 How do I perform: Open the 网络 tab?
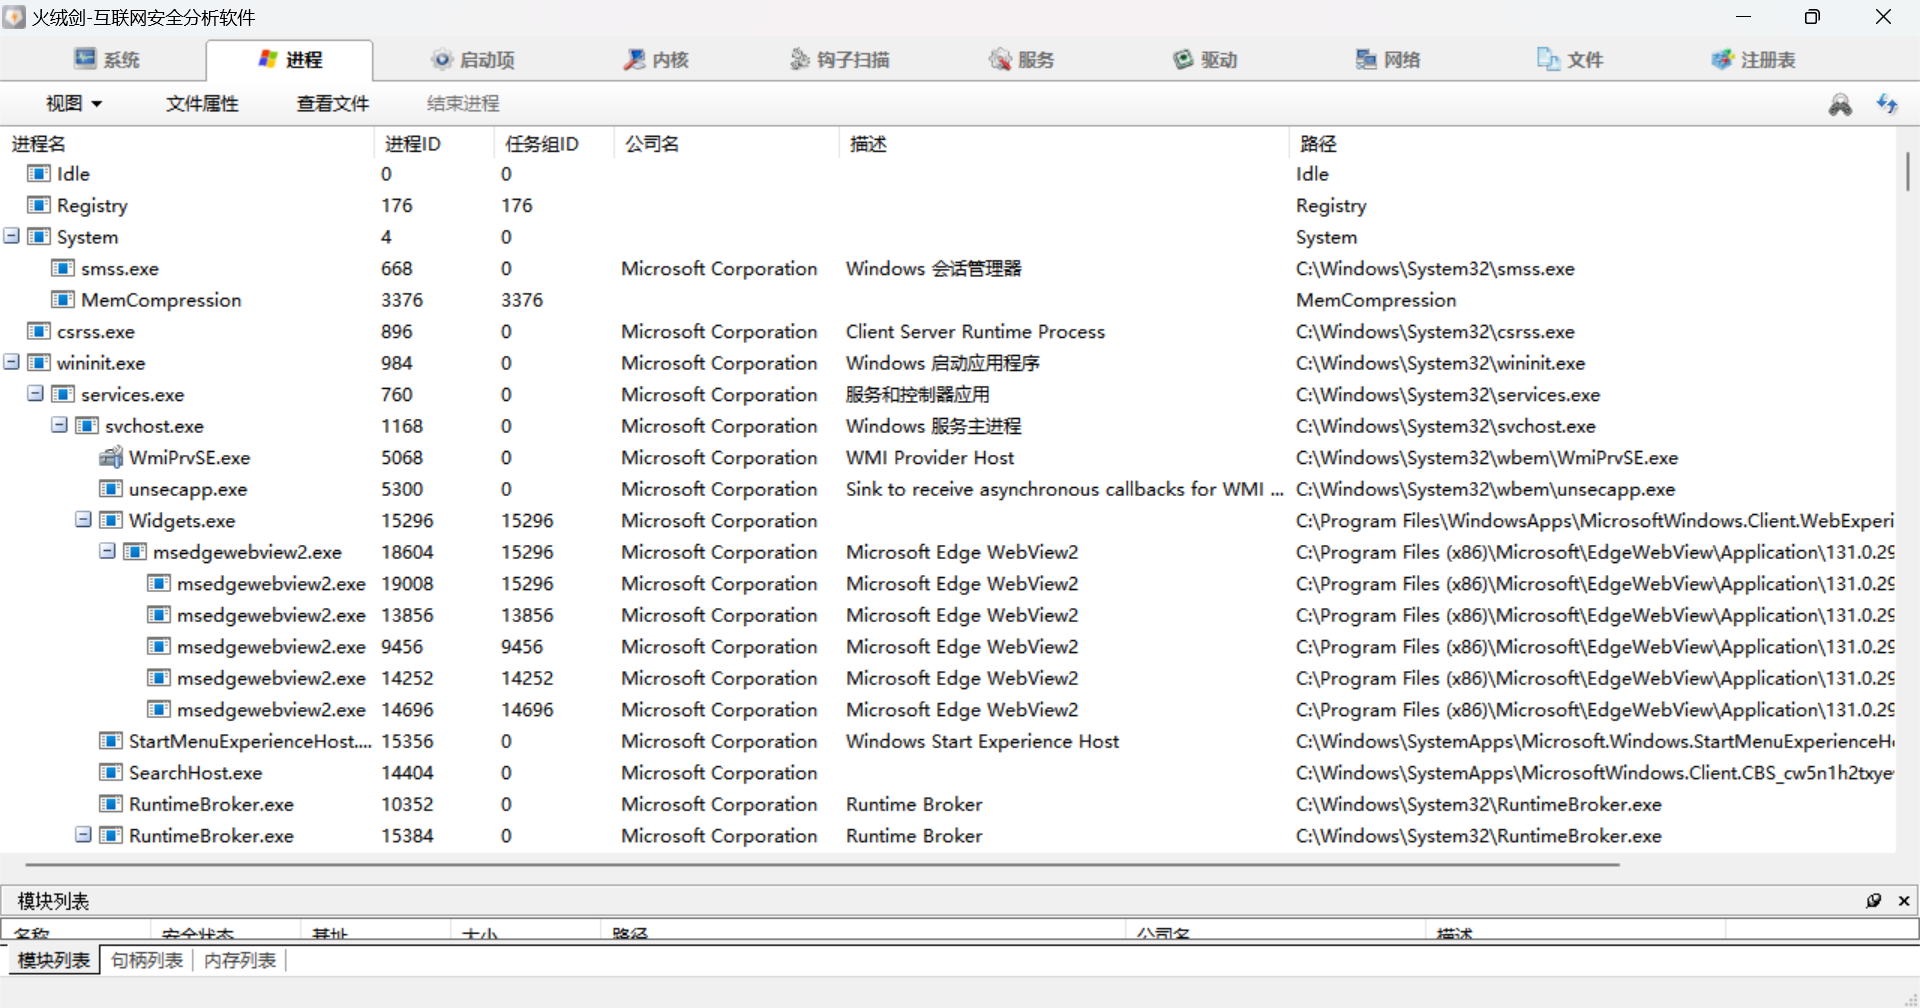tap(1388, 60)
